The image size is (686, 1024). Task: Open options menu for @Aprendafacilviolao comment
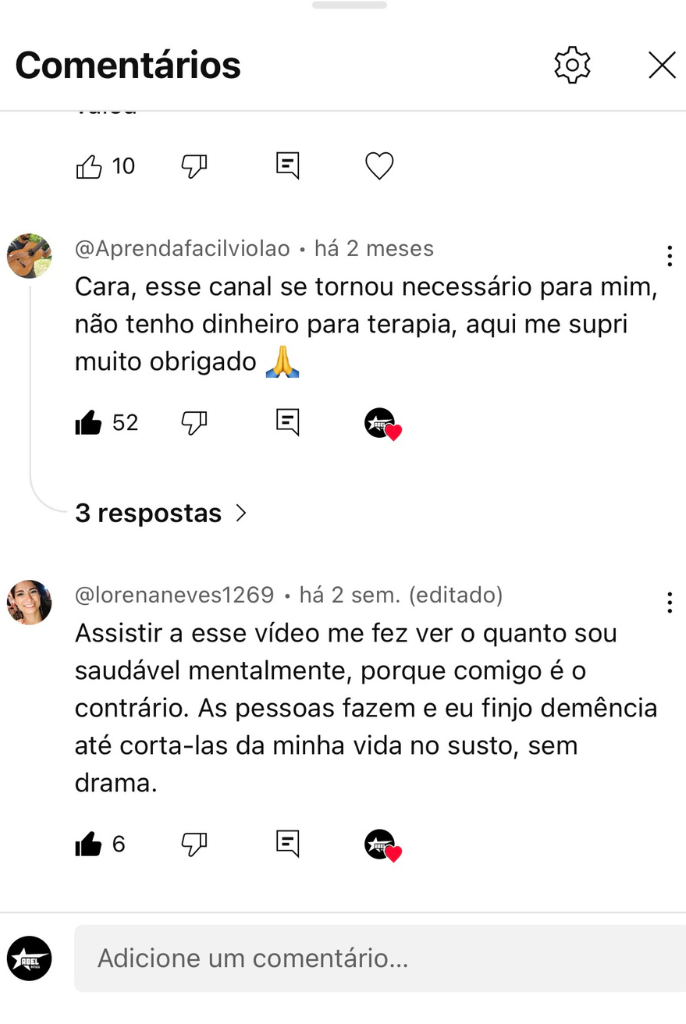click(669, 256)
